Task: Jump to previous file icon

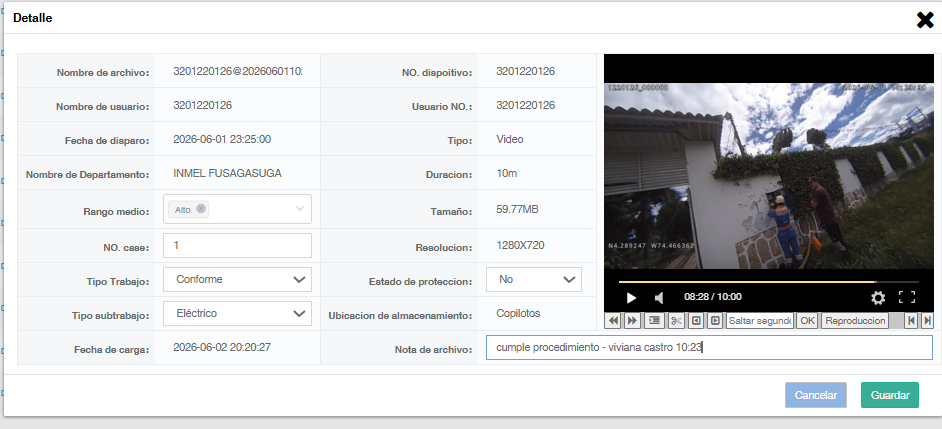Action: pyautogui.click(x=912, y=321)
